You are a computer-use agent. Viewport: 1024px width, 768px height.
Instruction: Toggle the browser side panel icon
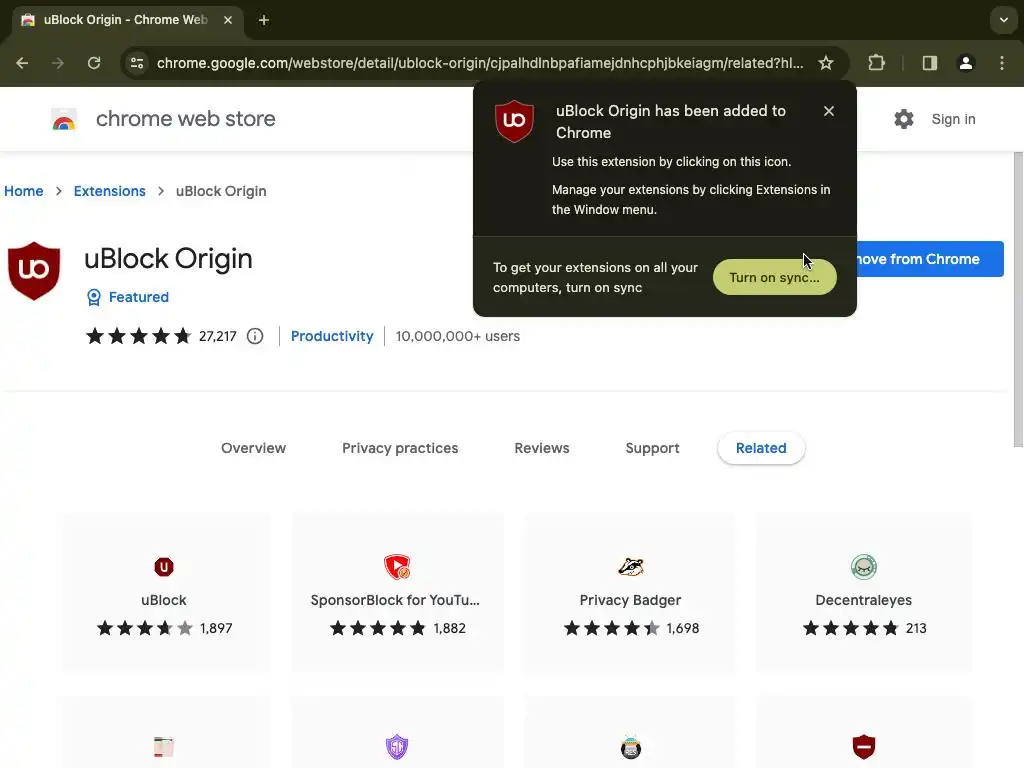coord(929,63)
